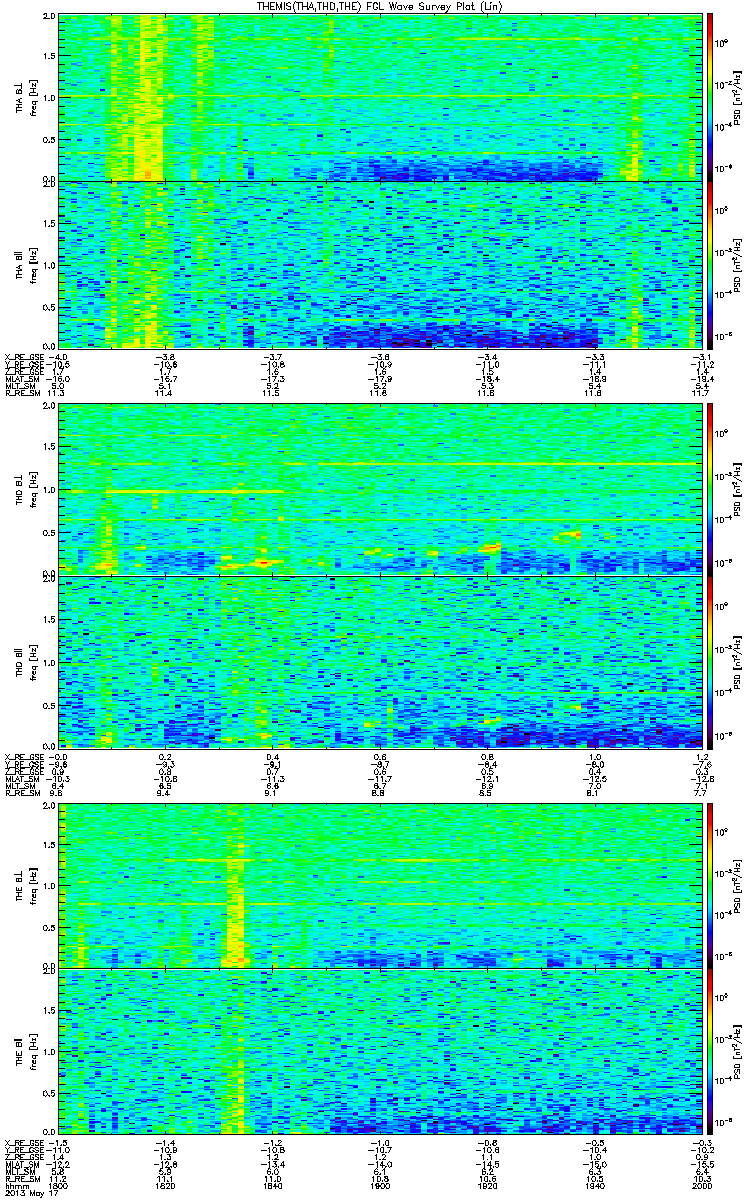
Task: Click the hhmm axis unit label
Action: [x=16, y=1186]
